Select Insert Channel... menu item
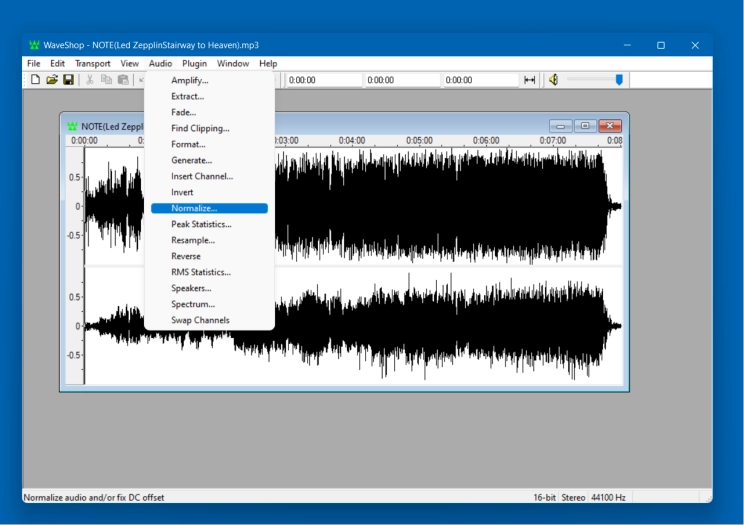The image size is (744, 525). (x=209, y=176)
